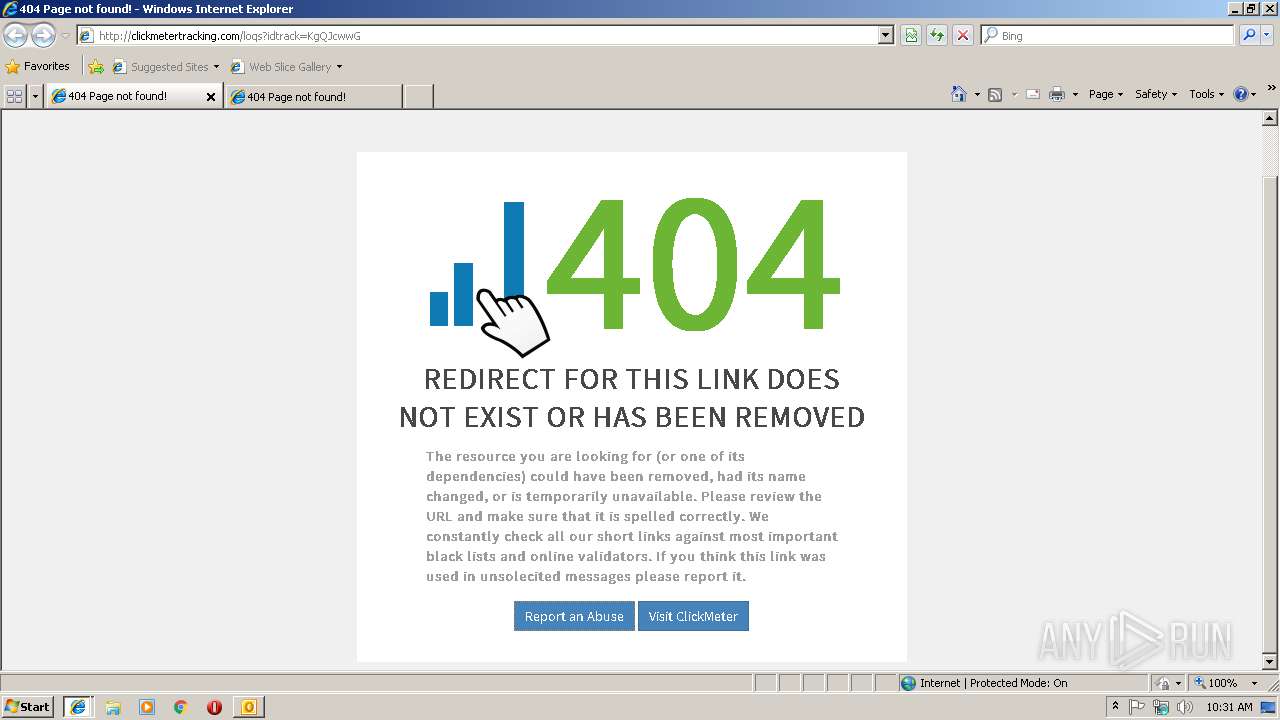1280x720 pixels.
Task: Click the Feeds RSS icon
Action: (x=995, y=94)
